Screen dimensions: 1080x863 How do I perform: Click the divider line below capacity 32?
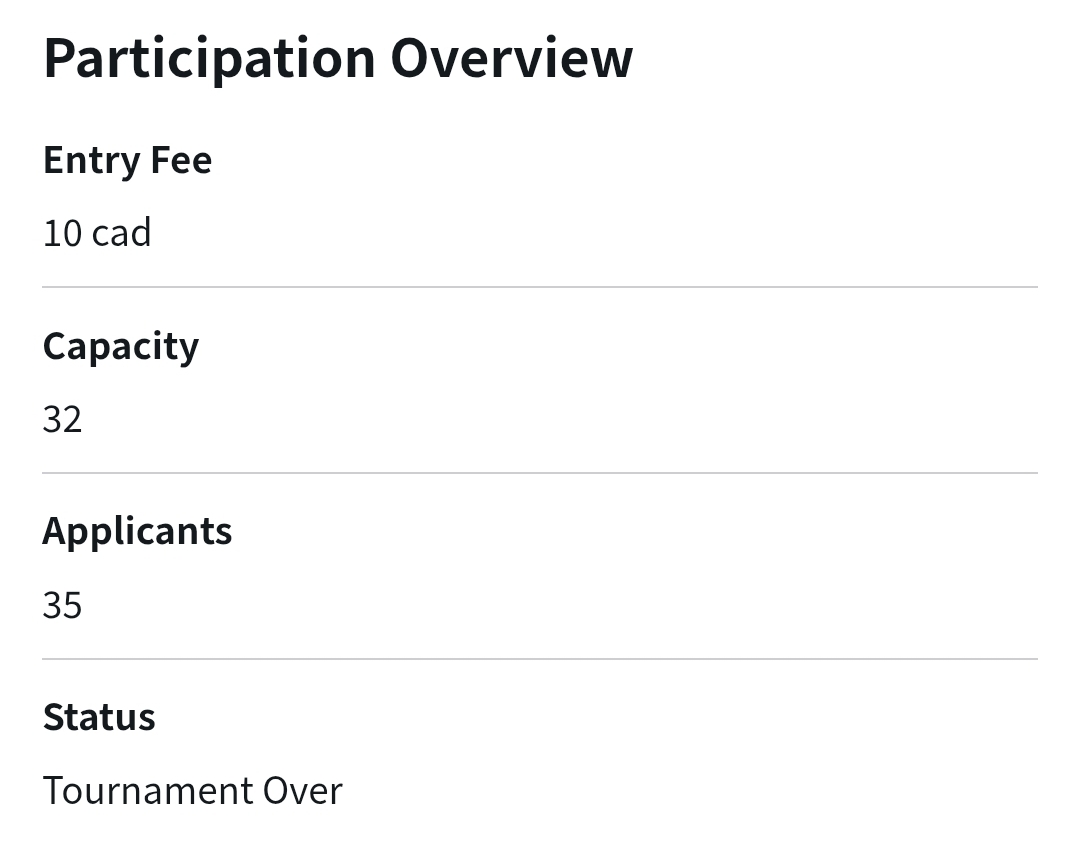(540, 473)
